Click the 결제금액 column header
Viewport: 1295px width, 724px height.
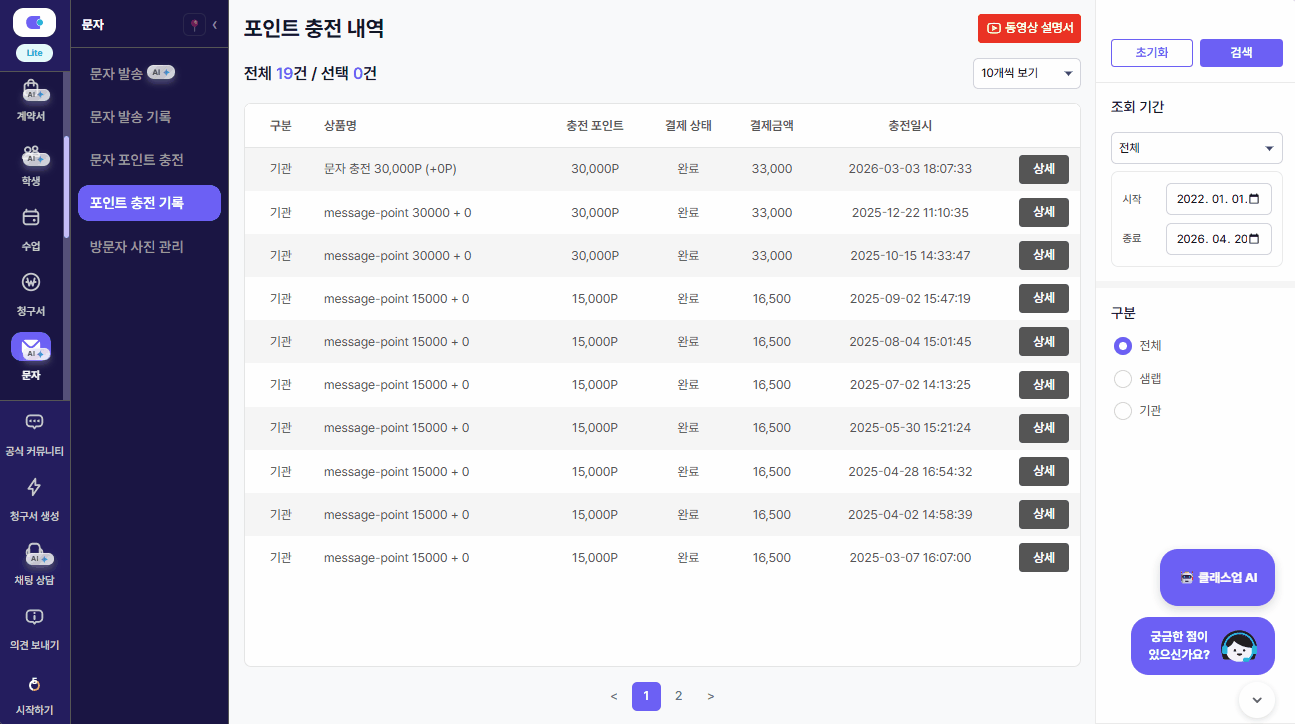coord(772,126)
